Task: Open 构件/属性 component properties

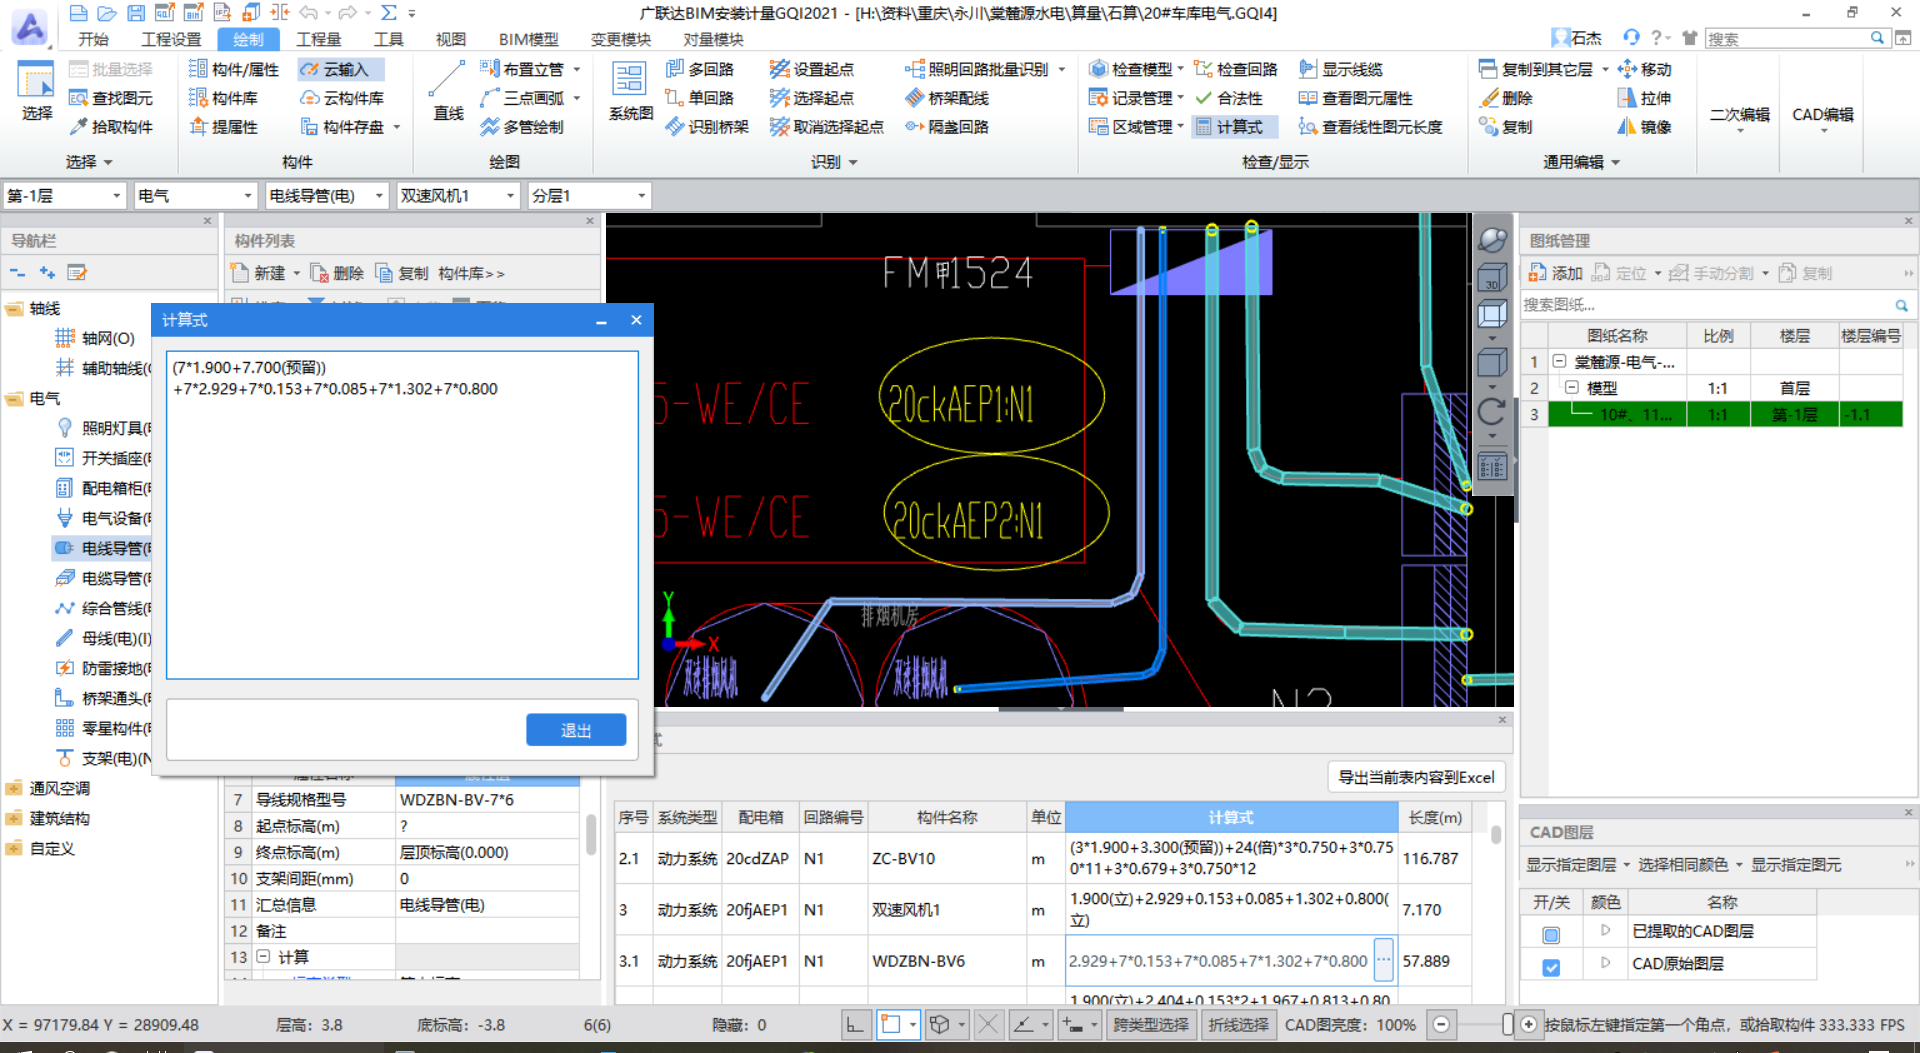Action: 234,69
